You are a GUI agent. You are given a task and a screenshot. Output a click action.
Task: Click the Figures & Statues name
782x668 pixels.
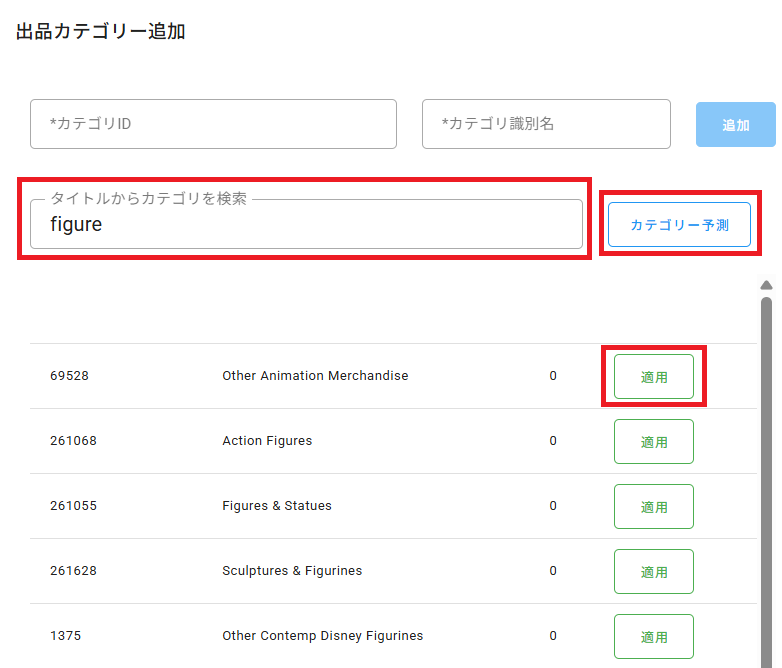pyautogui.click(x=277, y=505)
